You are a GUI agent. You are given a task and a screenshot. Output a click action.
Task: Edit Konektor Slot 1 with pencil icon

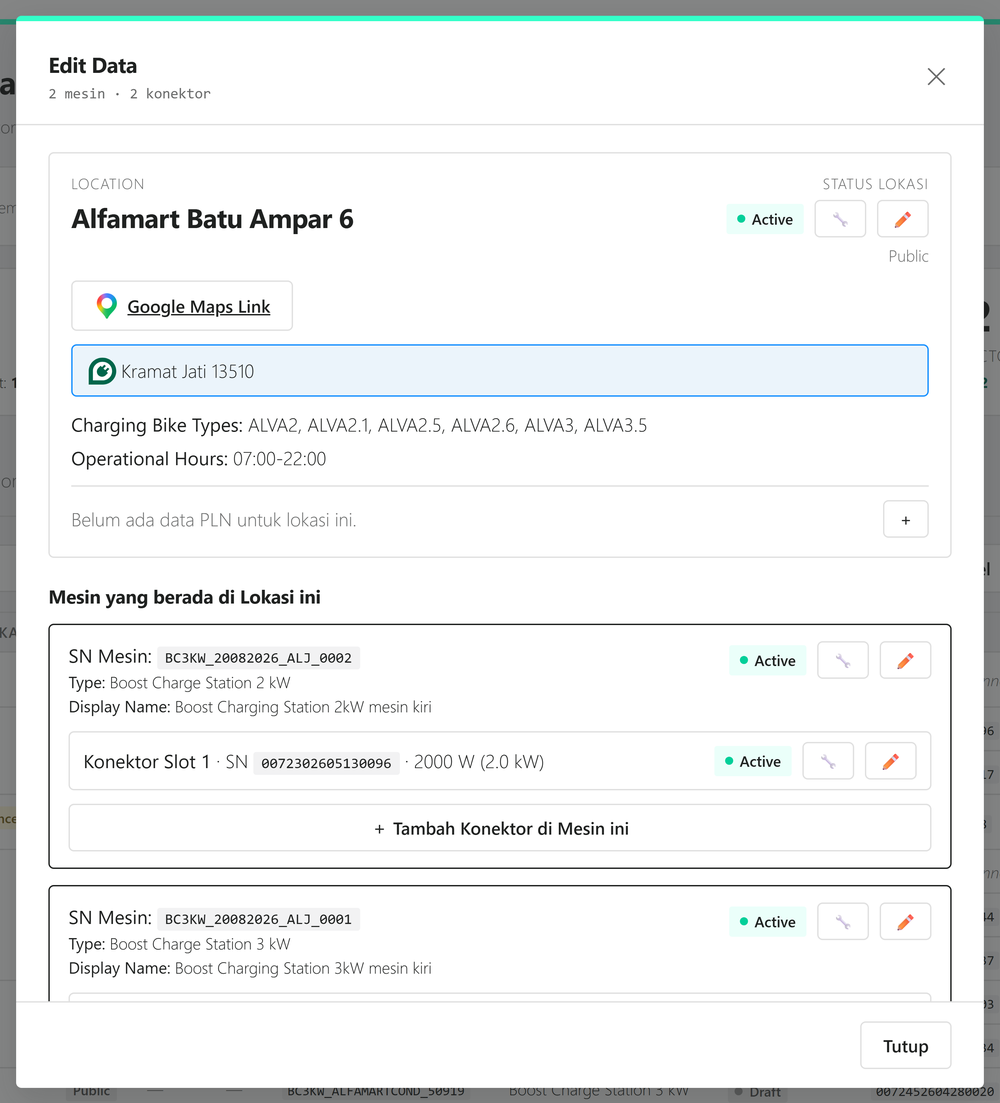pyautogui.click(x=890, y=760)
